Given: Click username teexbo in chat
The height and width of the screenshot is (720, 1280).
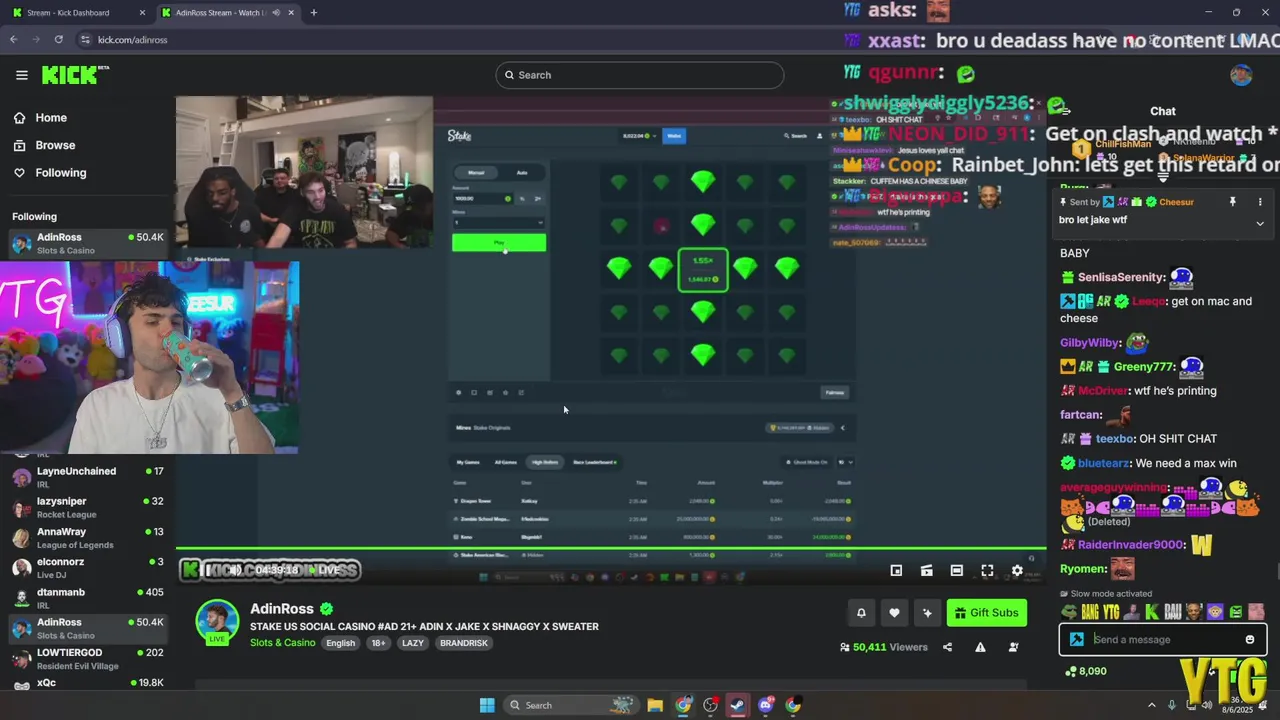Looking at the screenshot, I should [x=1115, y=439].
